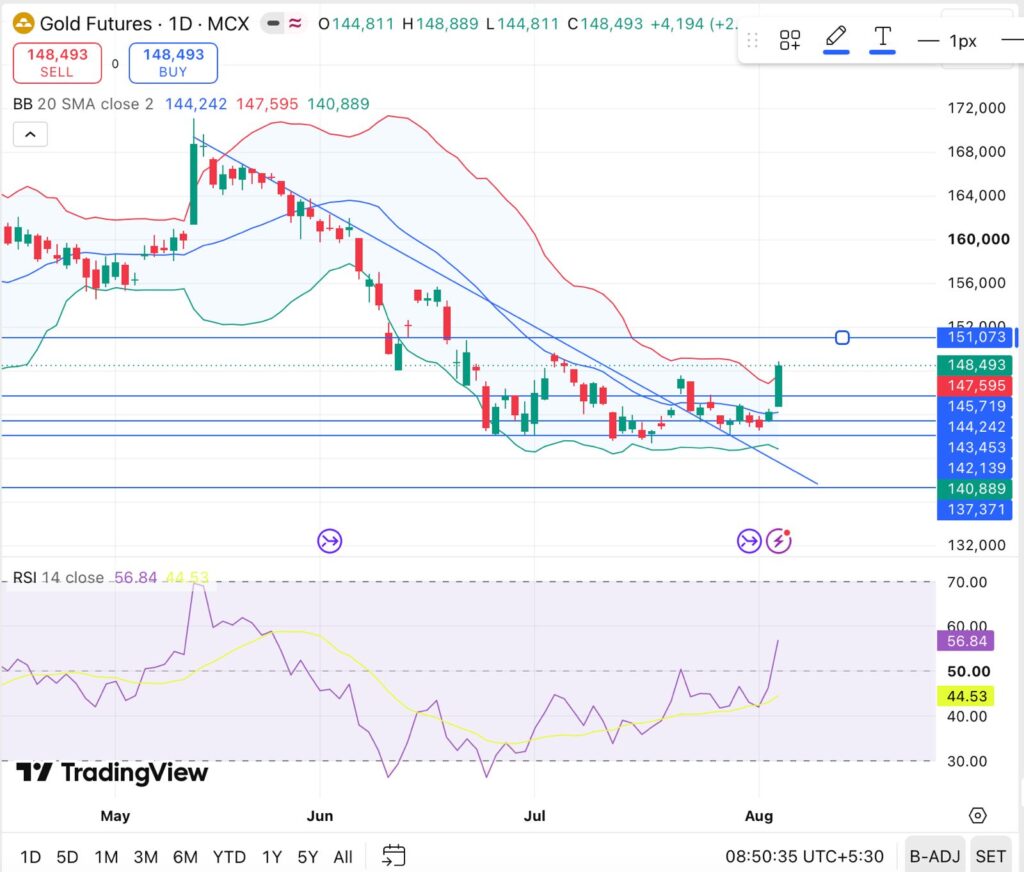This screenshot has height=872, width=1024.
Task: Click the 137,371 price label
Action: point(976,509)
